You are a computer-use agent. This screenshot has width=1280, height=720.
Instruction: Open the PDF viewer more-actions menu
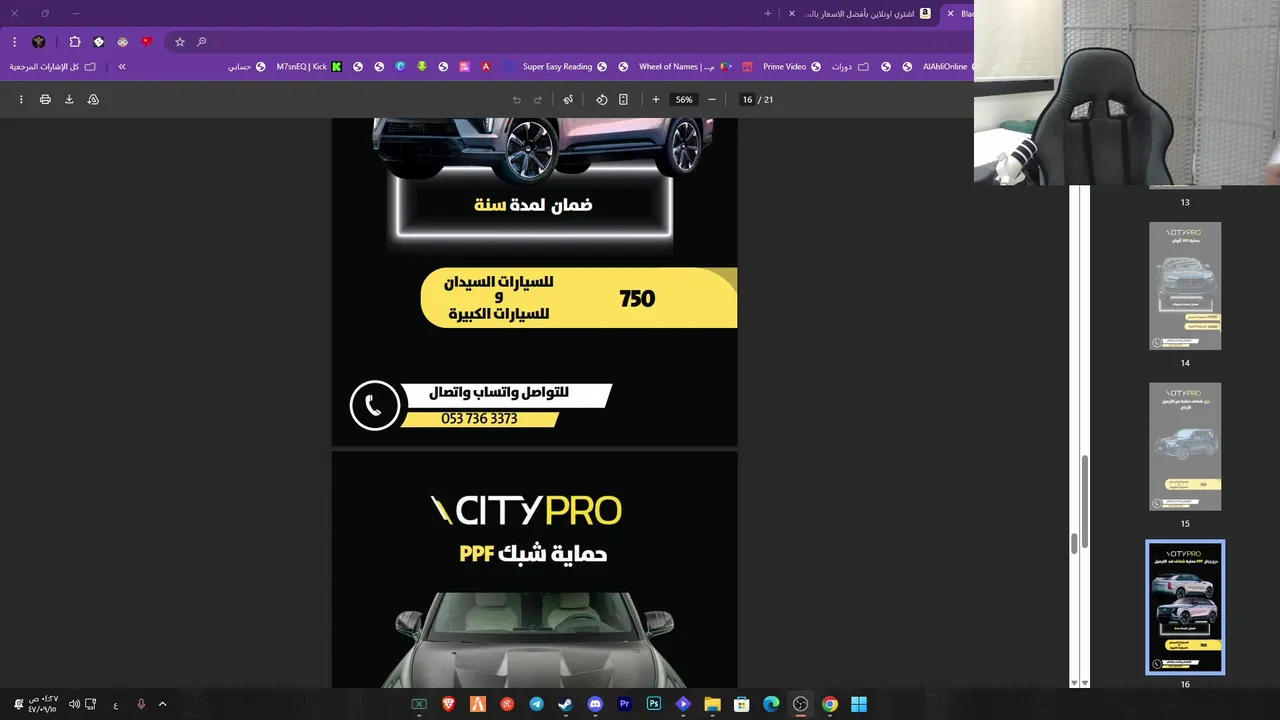pyautogui.click(x=21, y=99)
